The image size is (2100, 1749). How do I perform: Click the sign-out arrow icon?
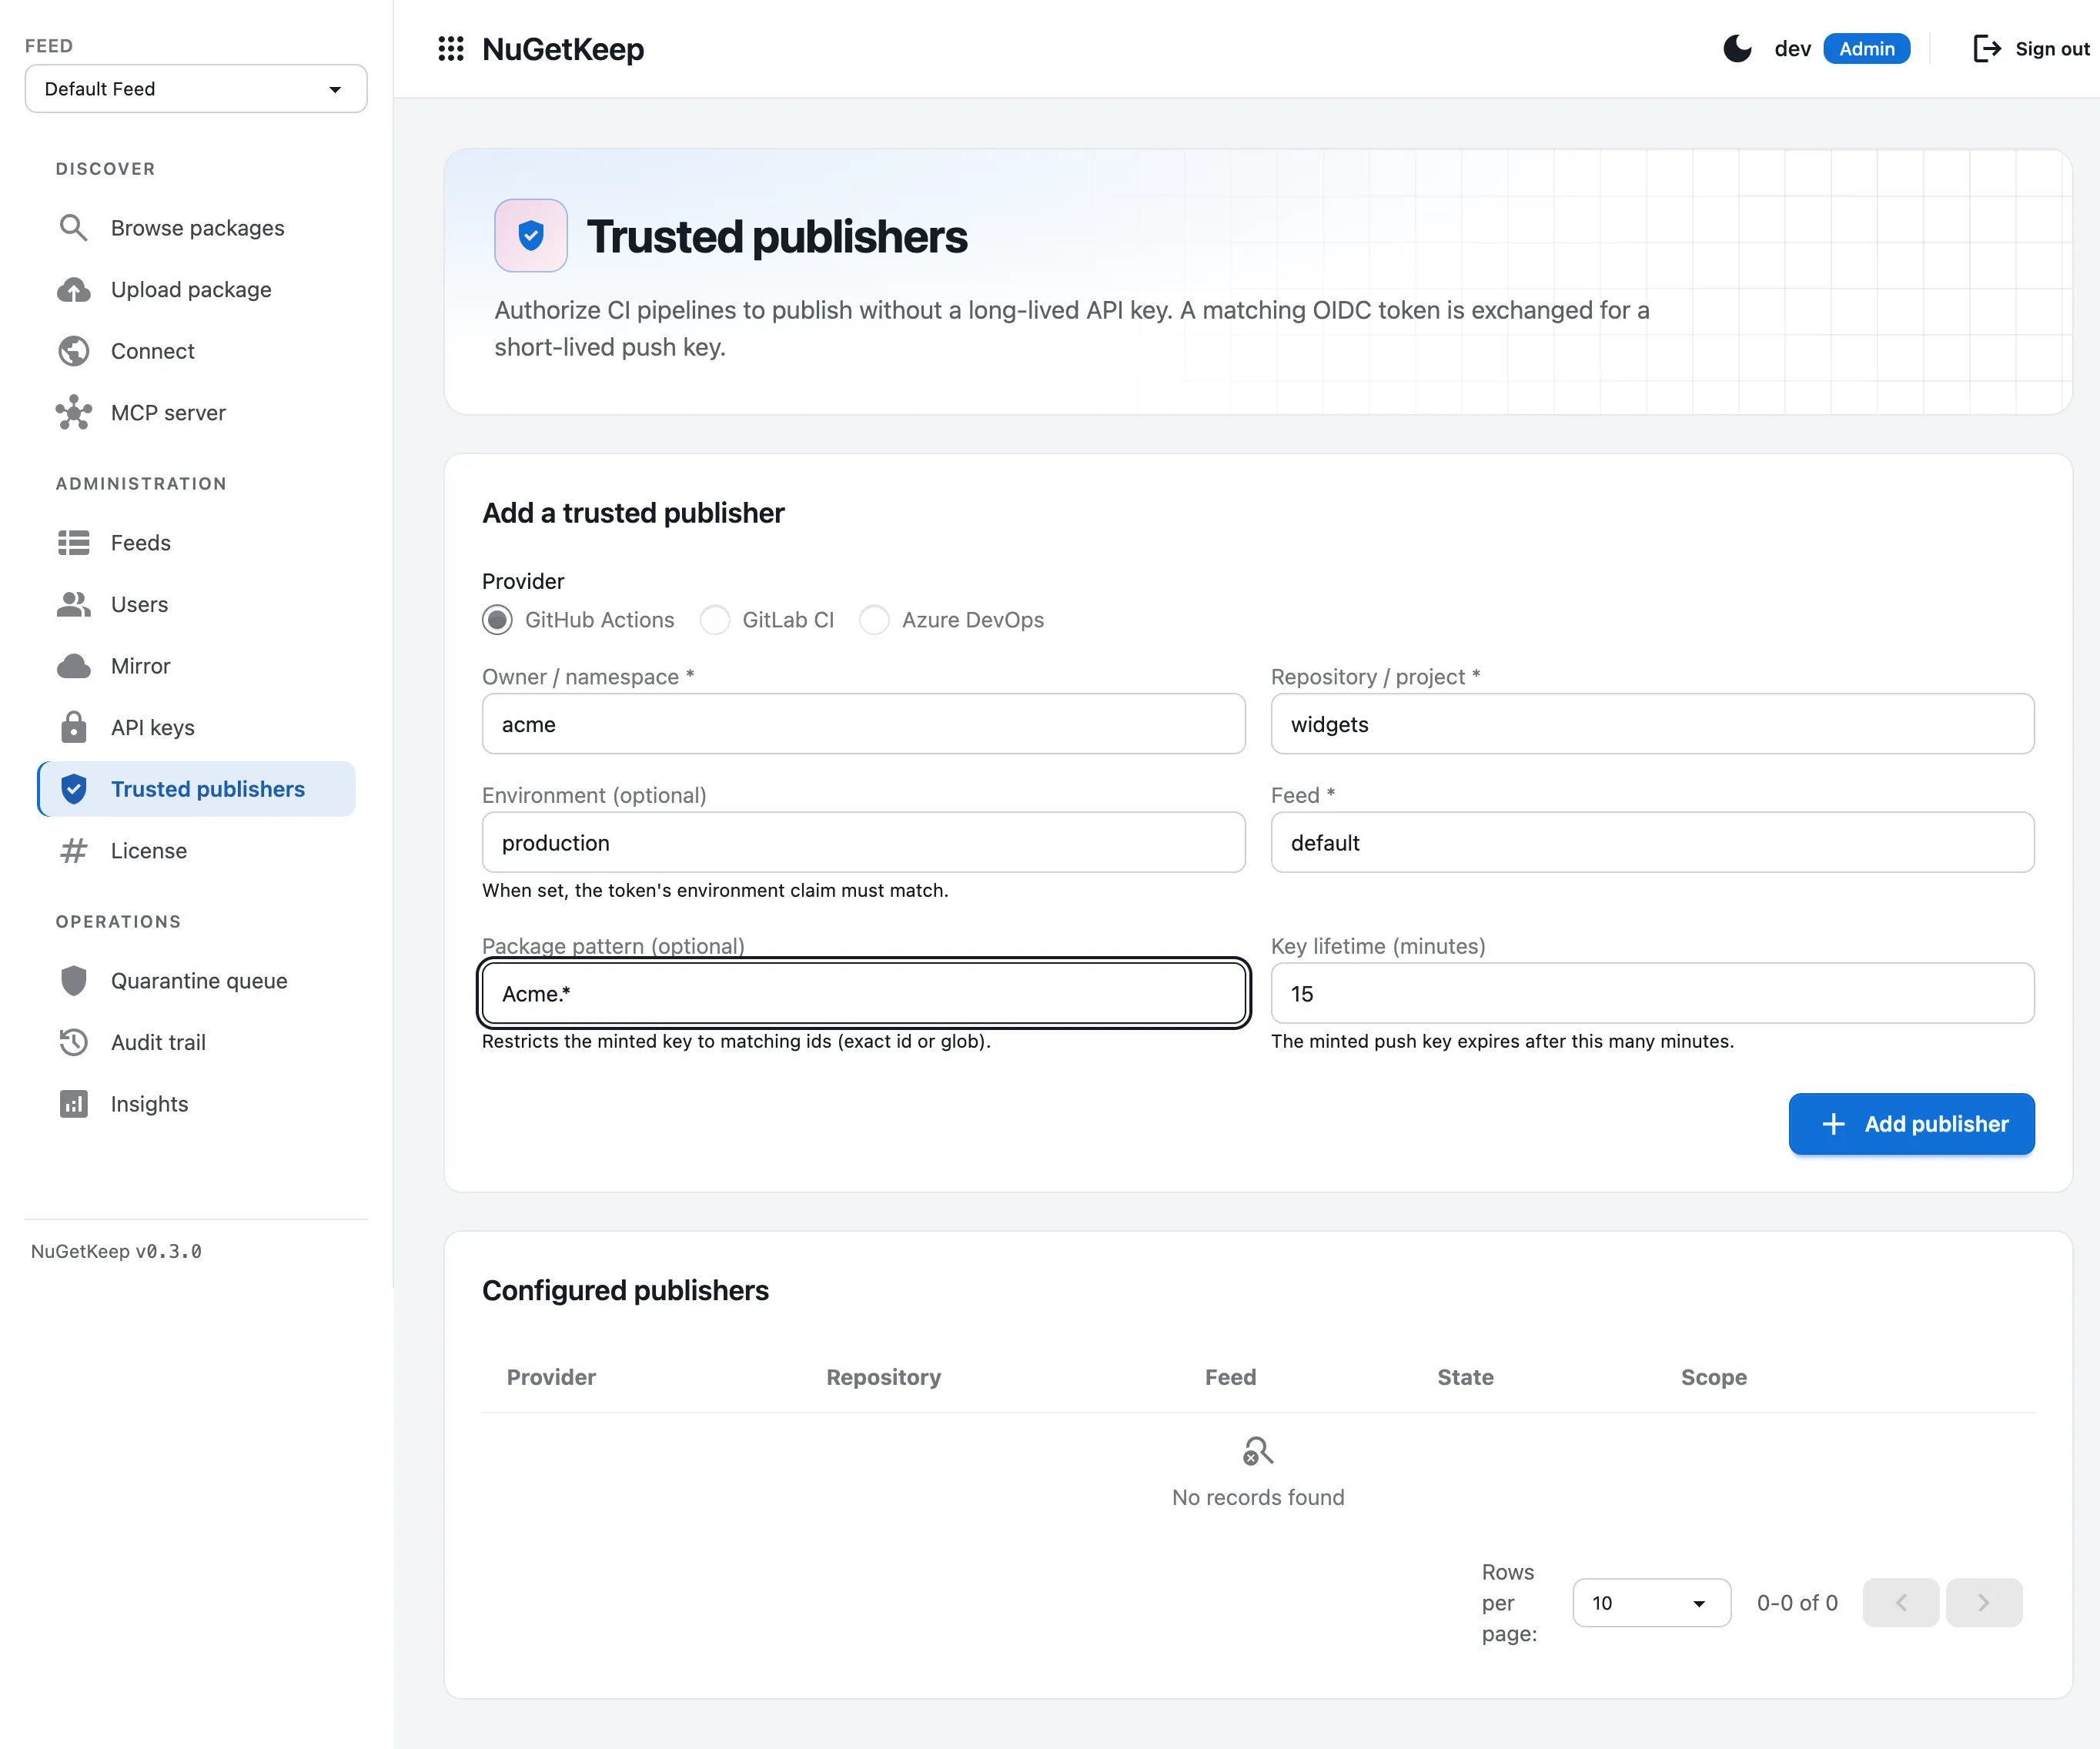coord(1986,48)
